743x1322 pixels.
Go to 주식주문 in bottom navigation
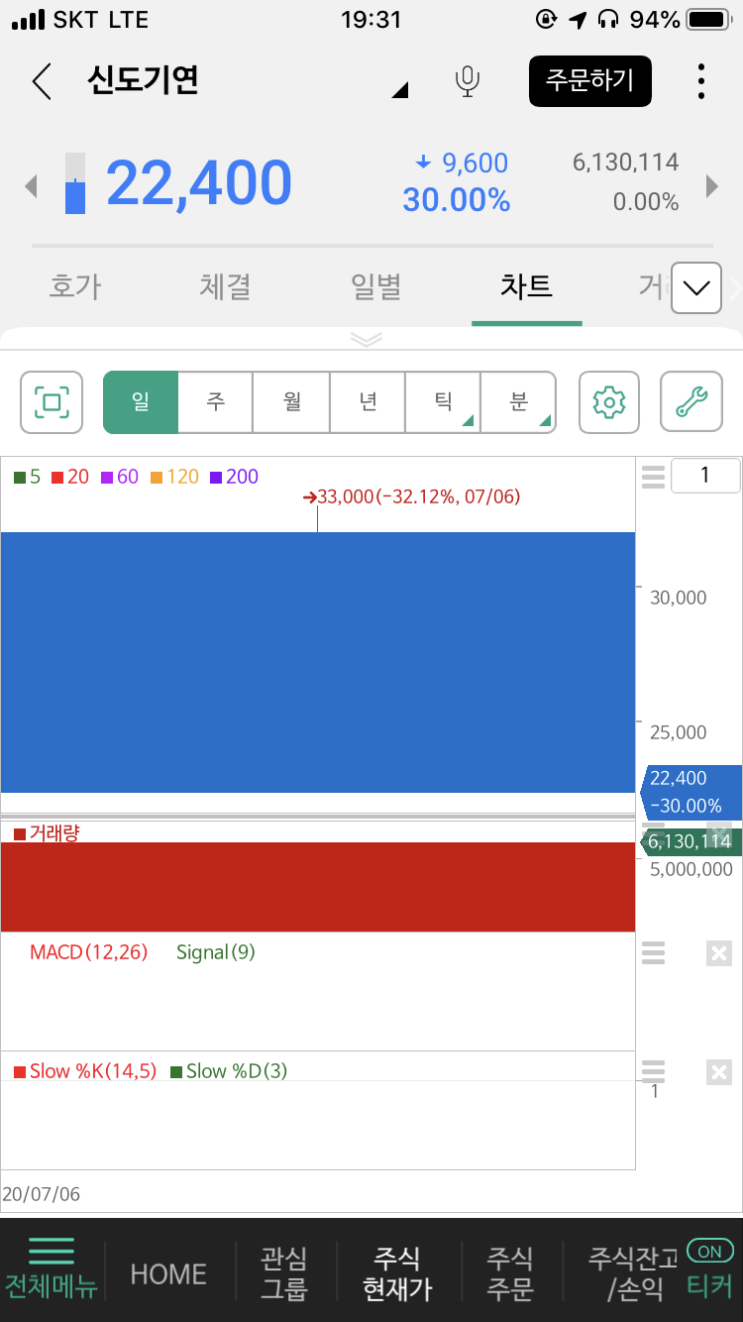(510, 1272)
